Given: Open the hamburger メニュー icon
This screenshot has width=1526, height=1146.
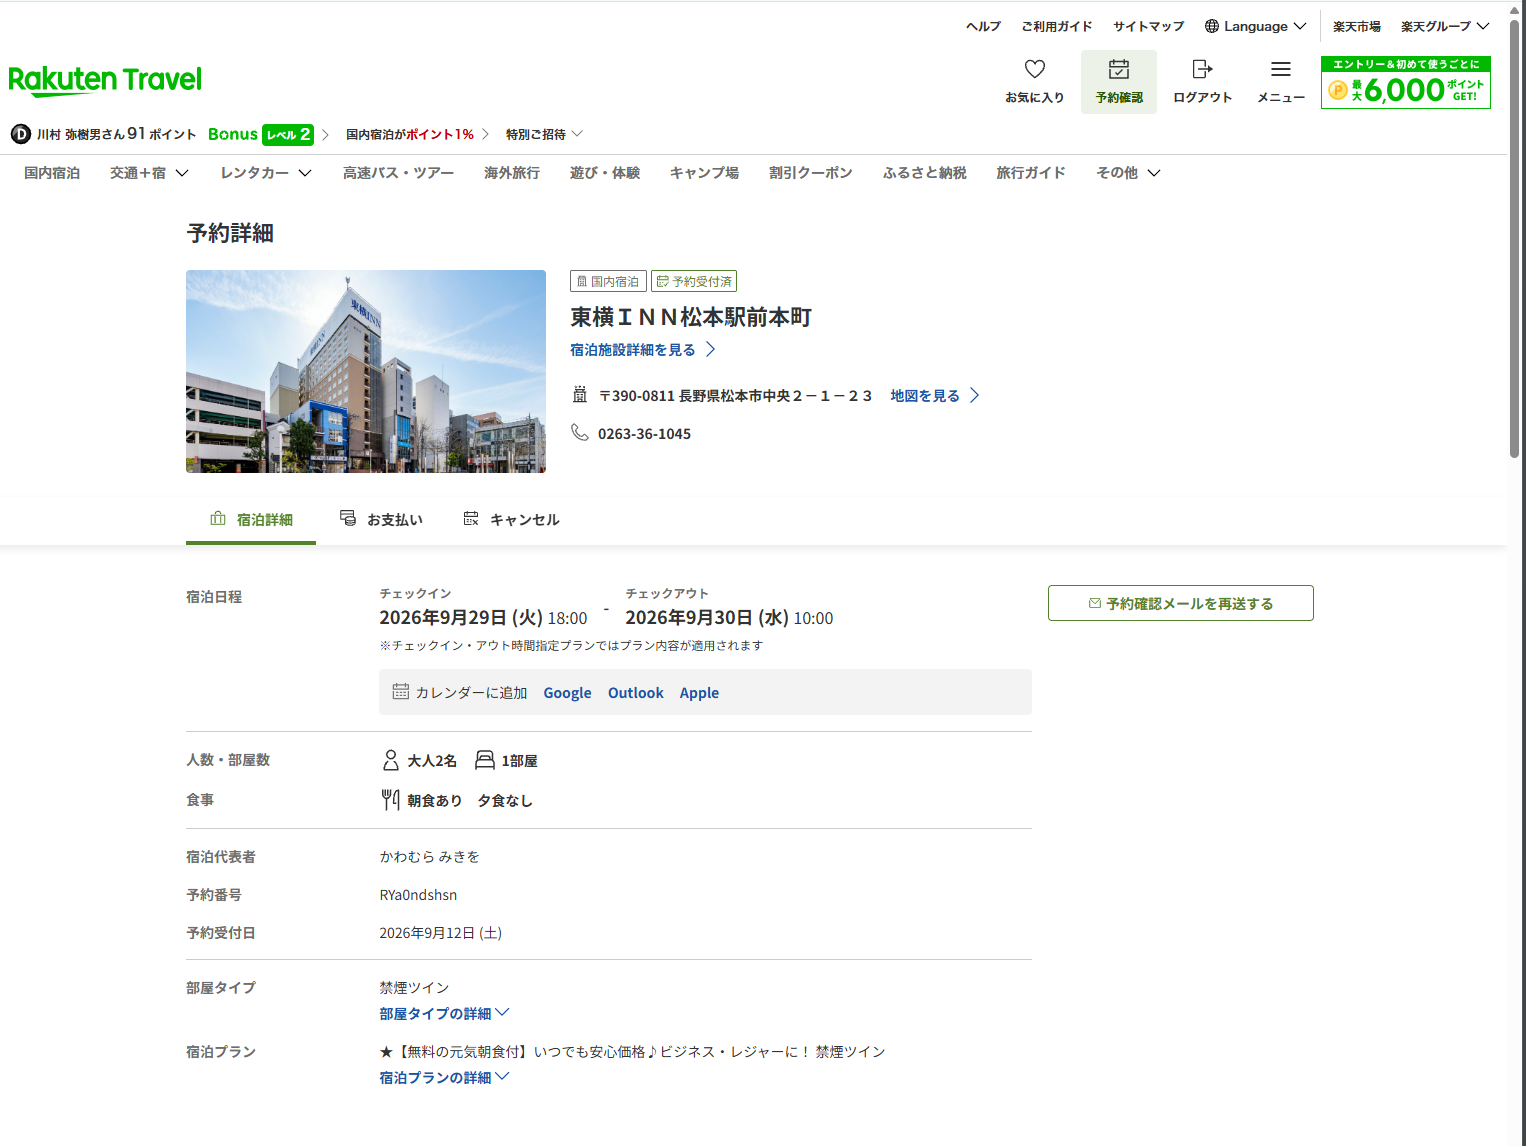Looking at the screenshot, I should click(1281, 69).
